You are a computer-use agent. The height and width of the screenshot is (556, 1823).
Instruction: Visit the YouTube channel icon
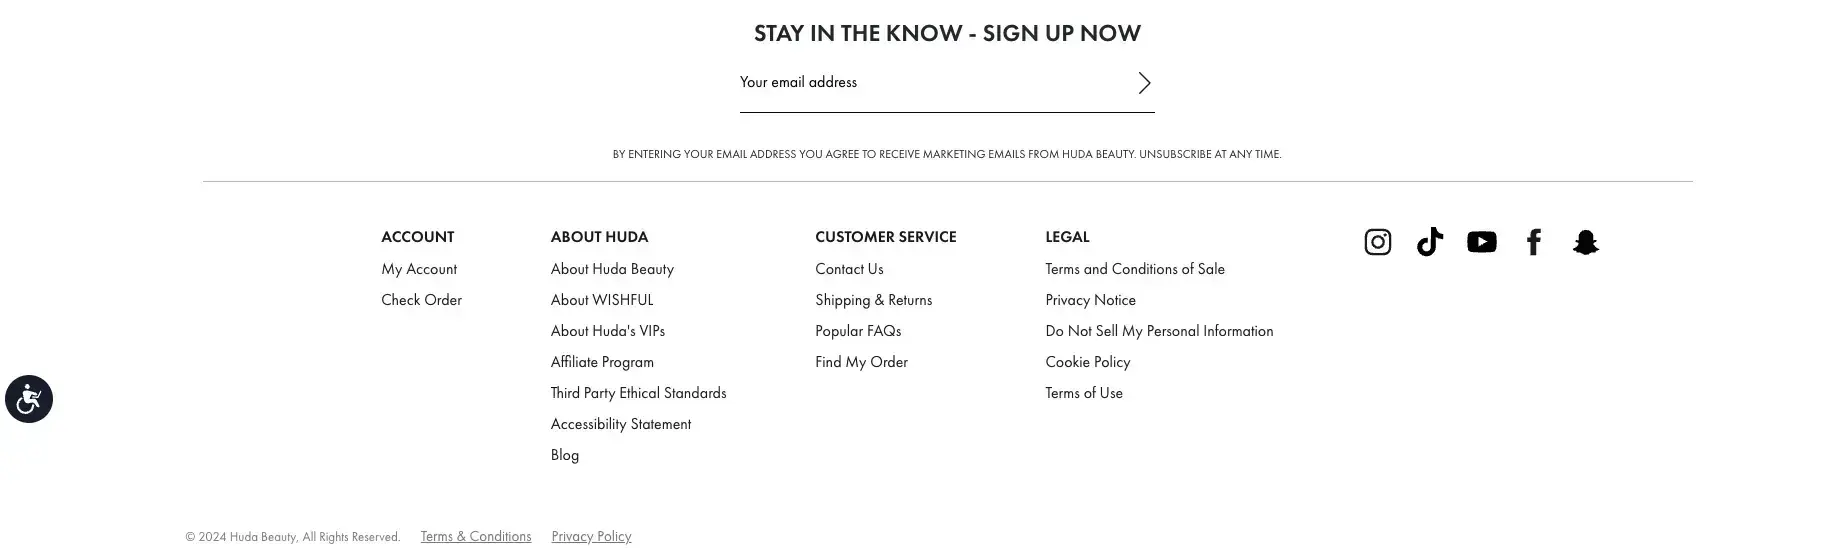[1481, 242]
